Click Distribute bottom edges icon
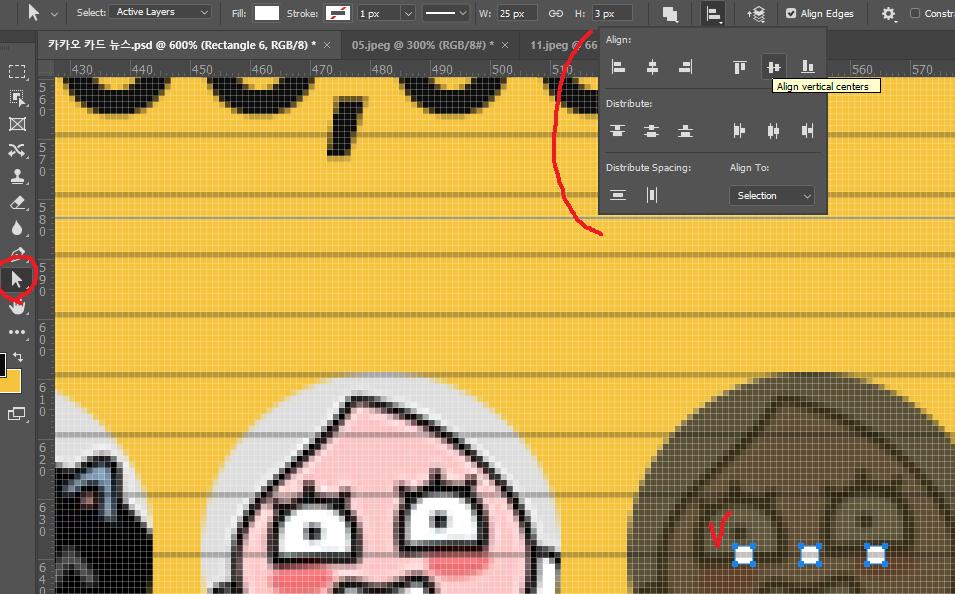The width and height of the screenshot is (955, 594). pos(685,130)
